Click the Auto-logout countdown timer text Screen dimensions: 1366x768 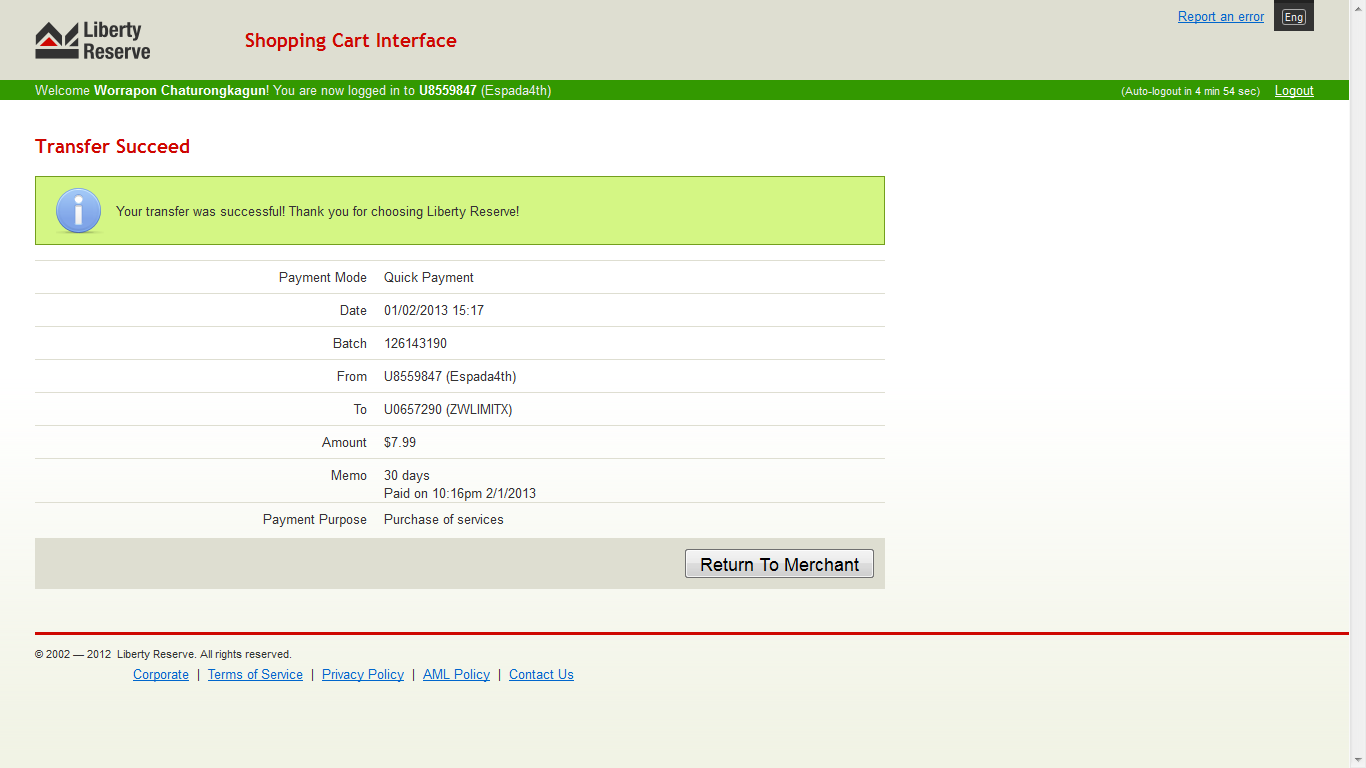[1190, 91]
